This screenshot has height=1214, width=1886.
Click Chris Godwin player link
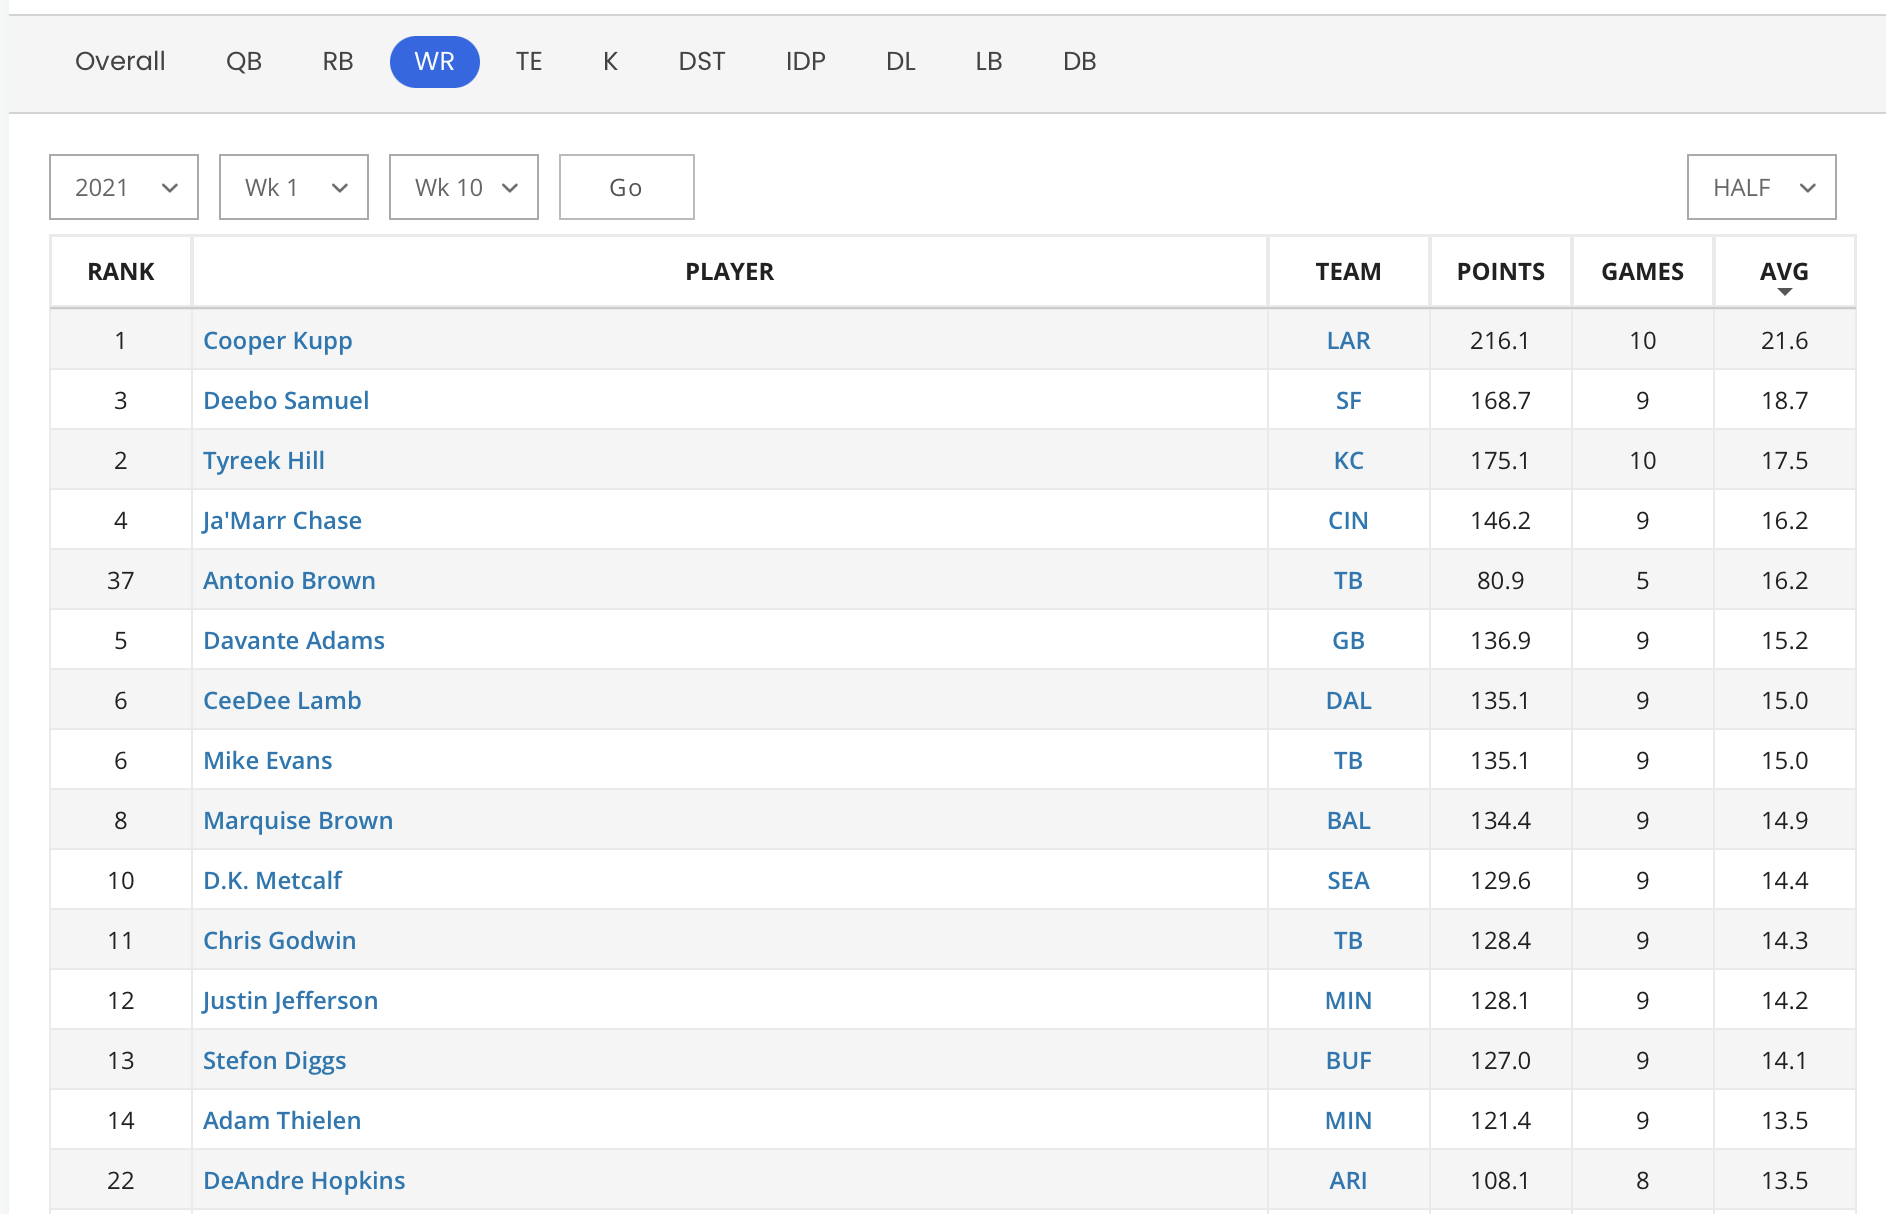[280, 941]
